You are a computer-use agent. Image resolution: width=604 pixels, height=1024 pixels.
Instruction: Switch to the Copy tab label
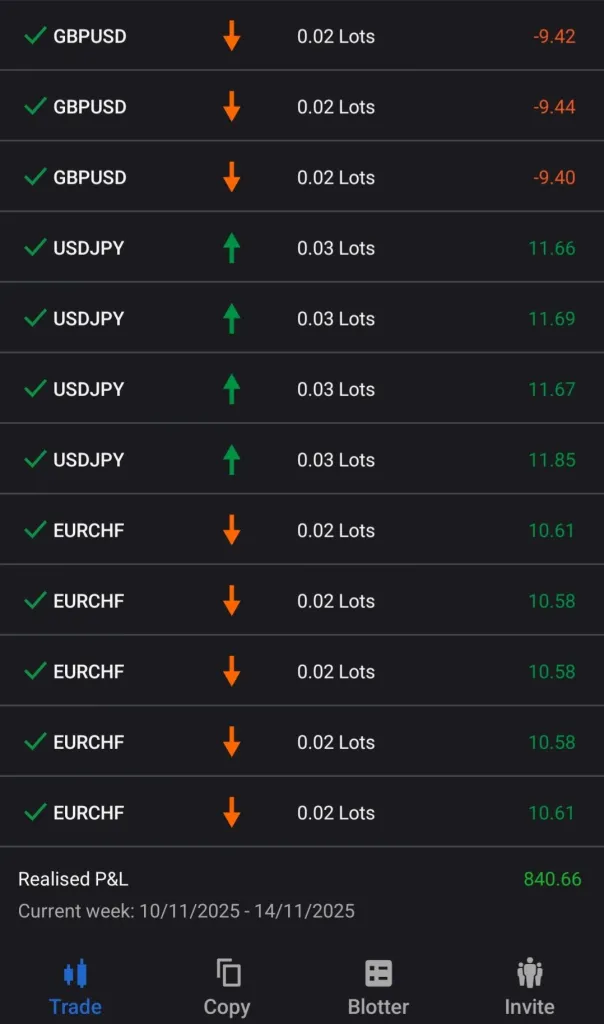[227, 1007]
